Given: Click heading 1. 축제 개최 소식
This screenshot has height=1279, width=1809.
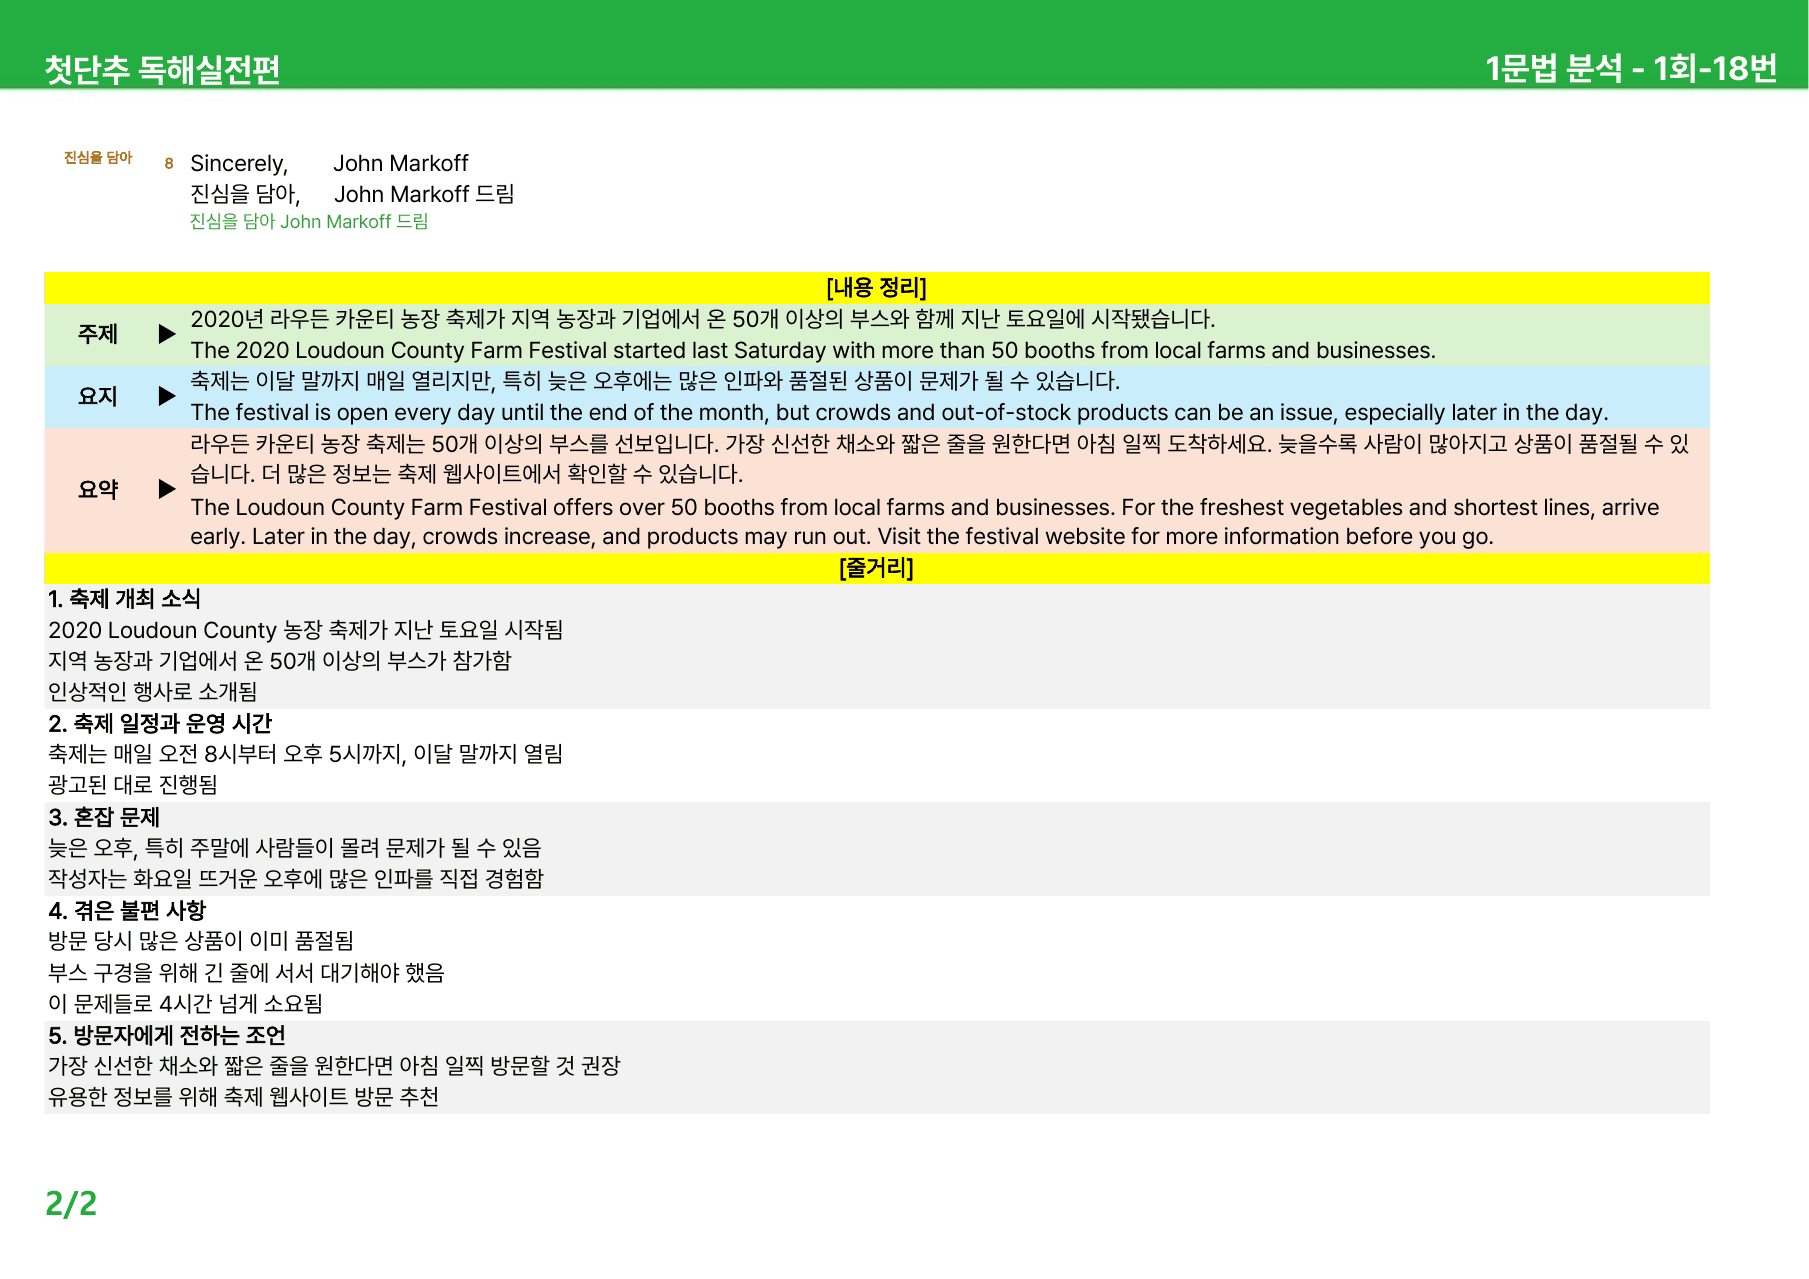Looking at the screenshot, I should 124,599.
